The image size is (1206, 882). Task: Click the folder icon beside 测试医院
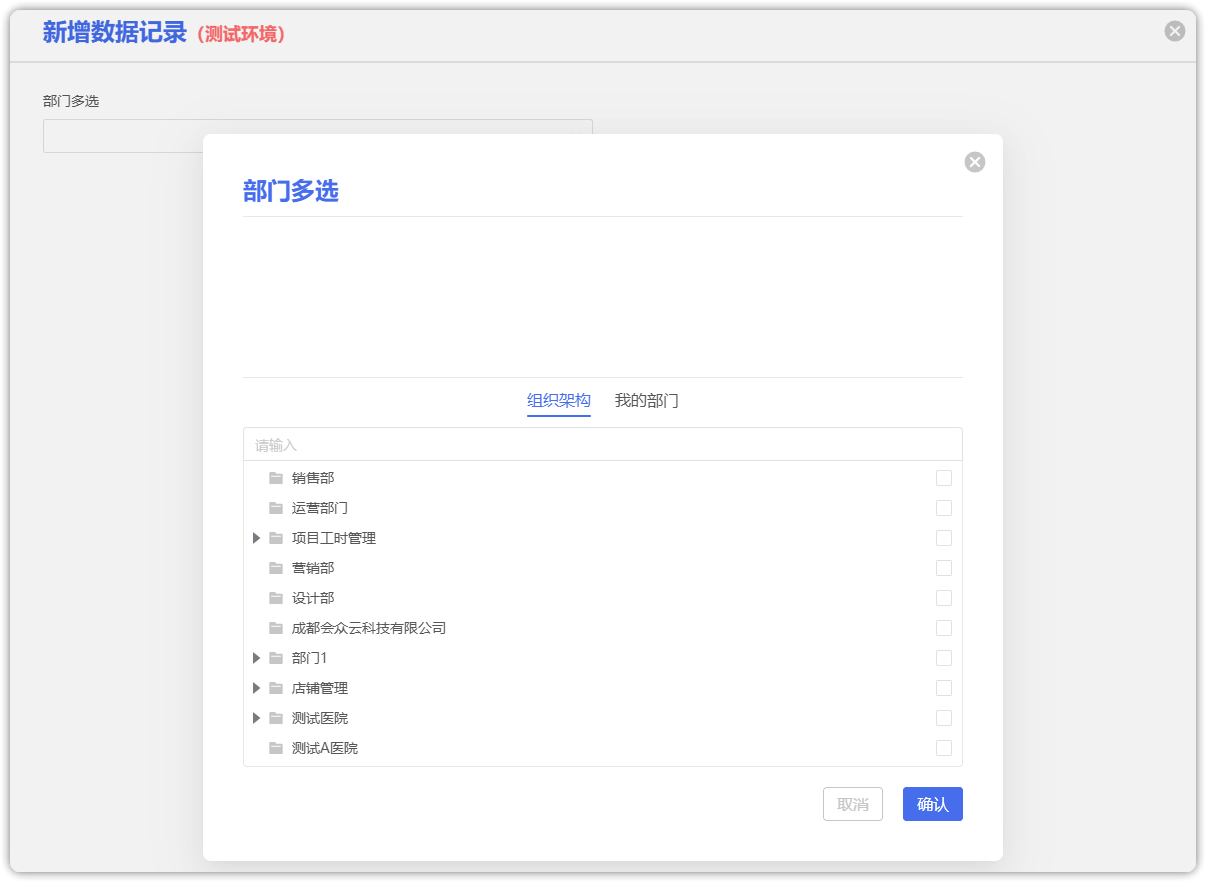point(276,718)
